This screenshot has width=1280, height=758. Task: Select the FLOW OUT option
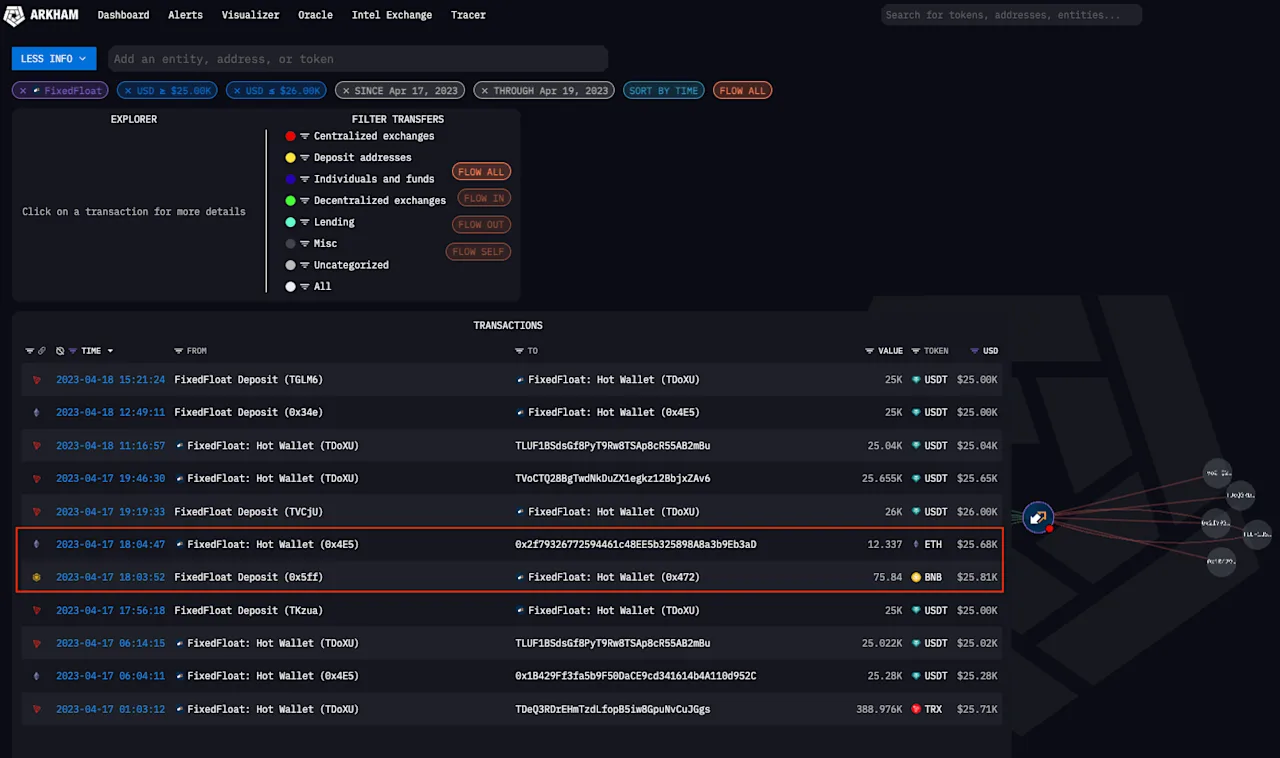click(x=481, y=225)
